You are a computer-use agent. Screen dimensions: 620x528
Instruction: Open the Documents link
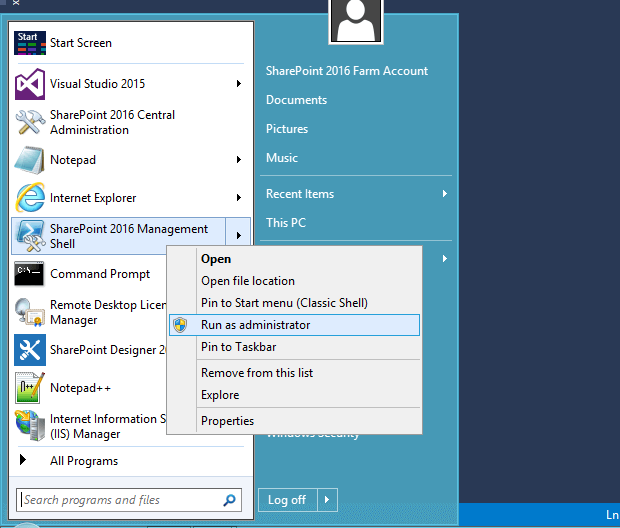tap(297, 100)
